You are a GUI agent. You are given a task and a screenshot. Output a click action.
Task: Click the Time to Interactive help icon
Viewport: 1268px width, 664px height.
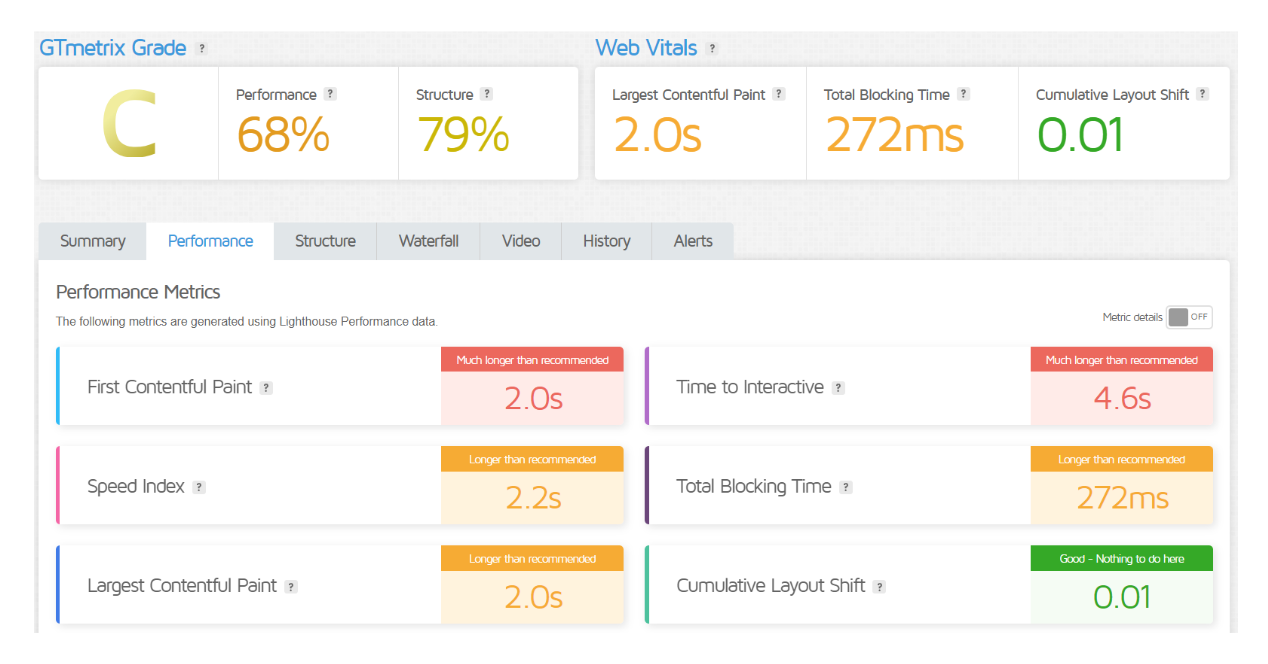tap(838, 387)
